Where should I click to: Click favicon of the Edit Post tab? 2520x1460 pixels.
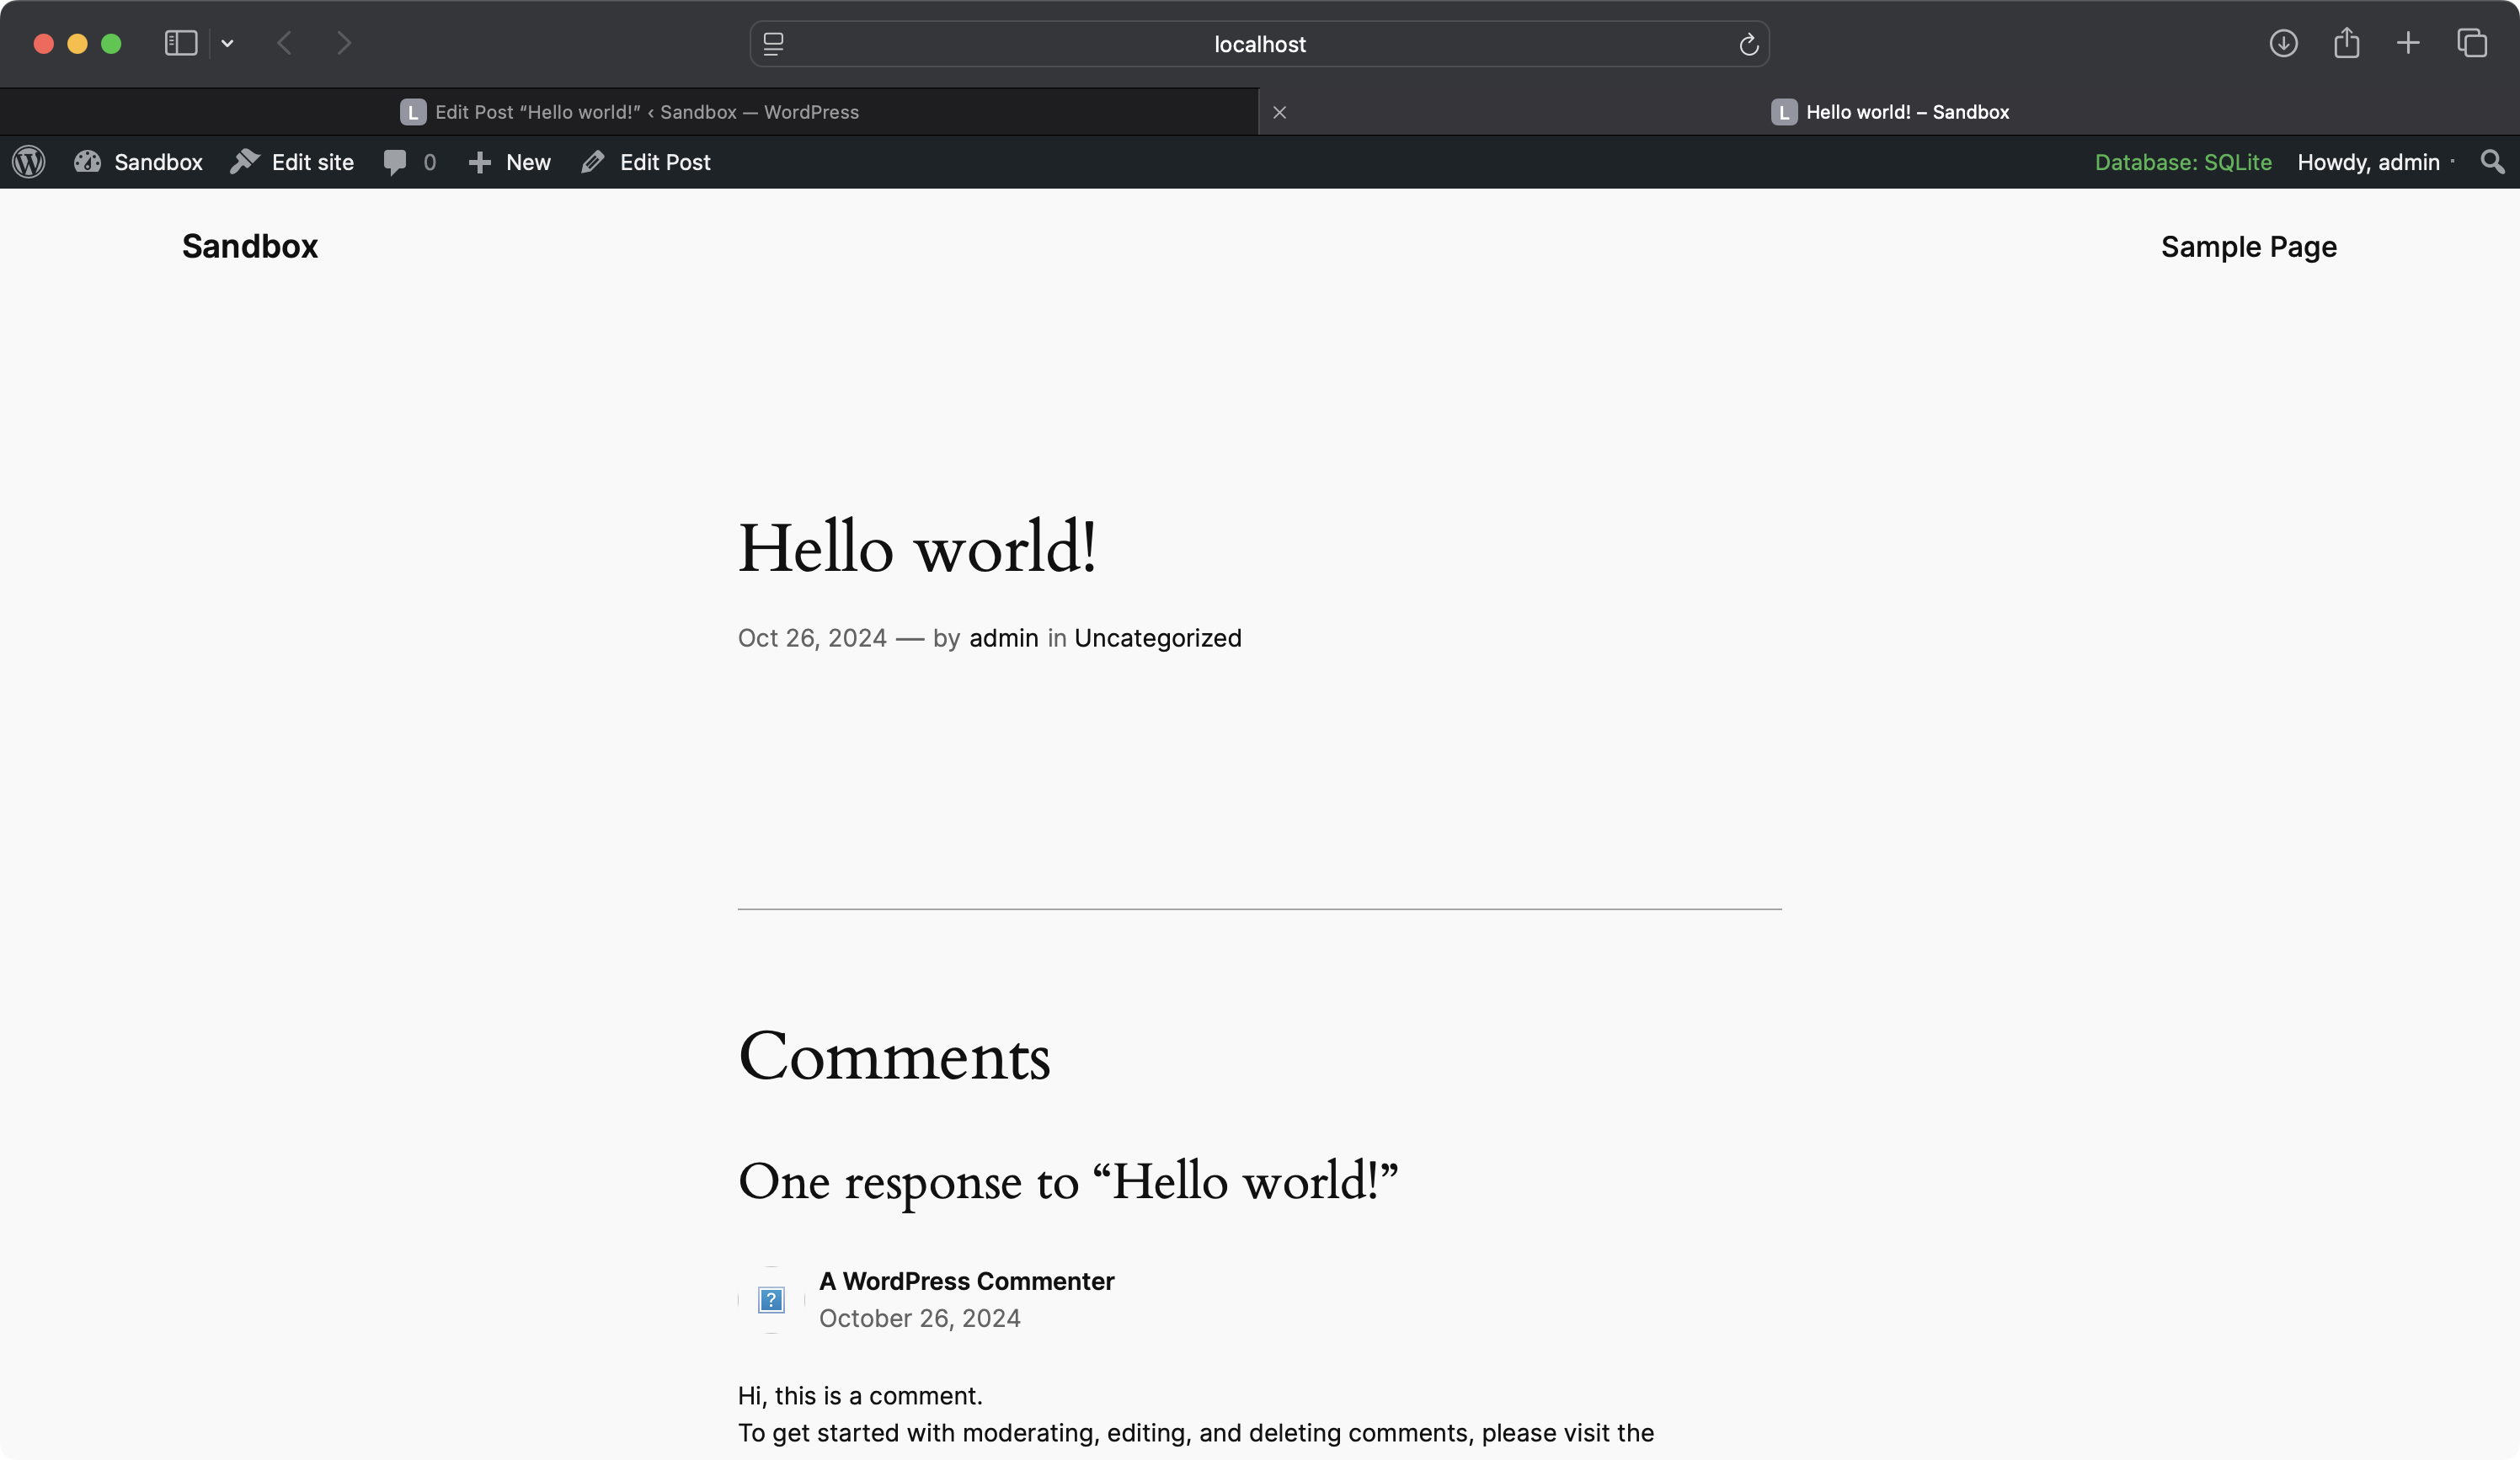point(413,112)
